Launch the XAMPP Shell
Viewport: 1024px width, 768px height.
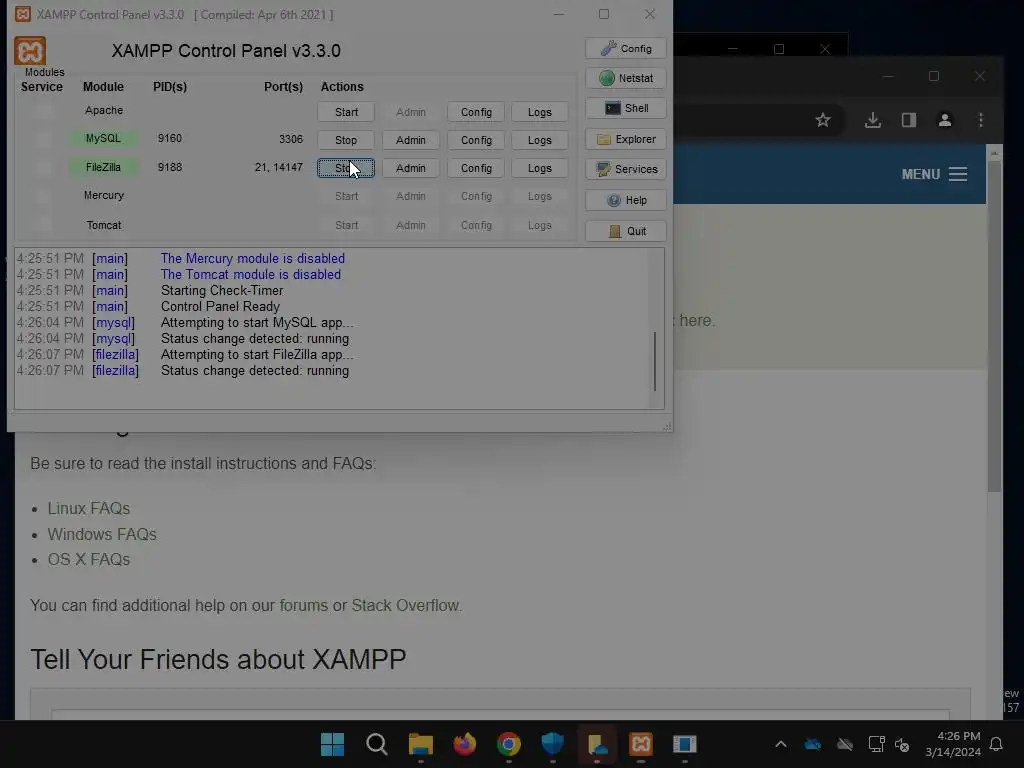pyautogui.click(x=626, y=108)
